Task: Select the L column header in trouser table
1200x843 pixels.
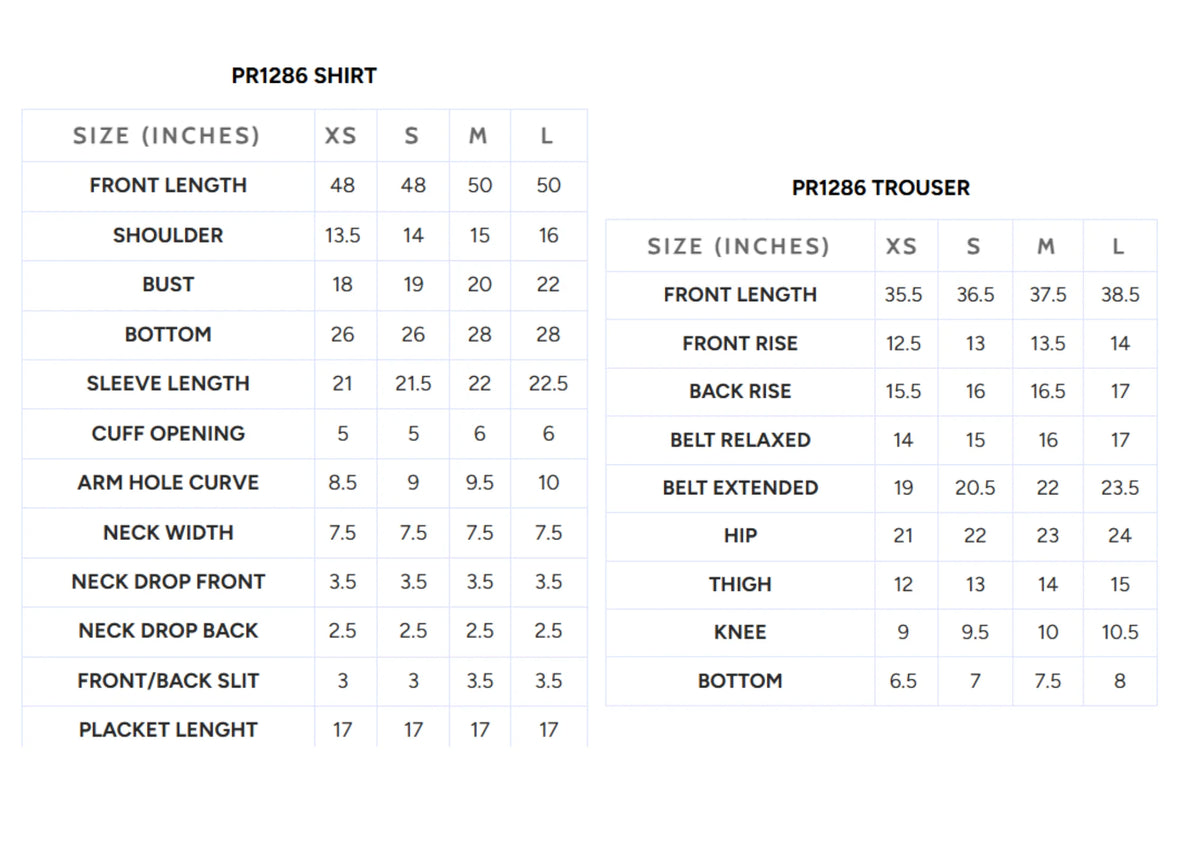Action: click(1118, 246)
